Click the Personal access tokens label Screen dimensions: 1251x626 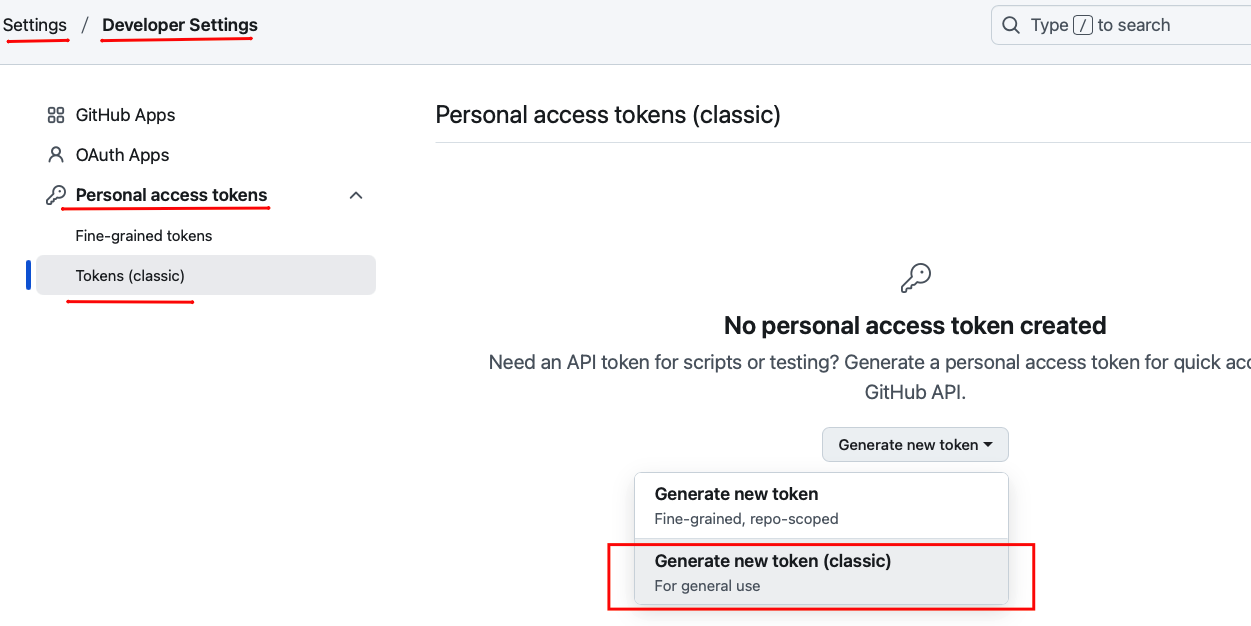click(x=171, y=195)
